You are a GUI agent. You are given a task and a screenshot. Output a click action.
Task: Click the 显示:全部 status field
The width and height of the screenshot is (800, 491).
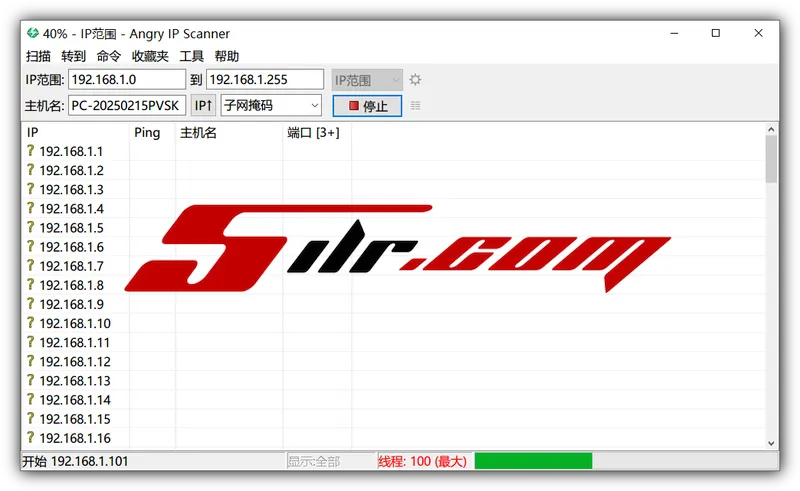pos(331,461)
